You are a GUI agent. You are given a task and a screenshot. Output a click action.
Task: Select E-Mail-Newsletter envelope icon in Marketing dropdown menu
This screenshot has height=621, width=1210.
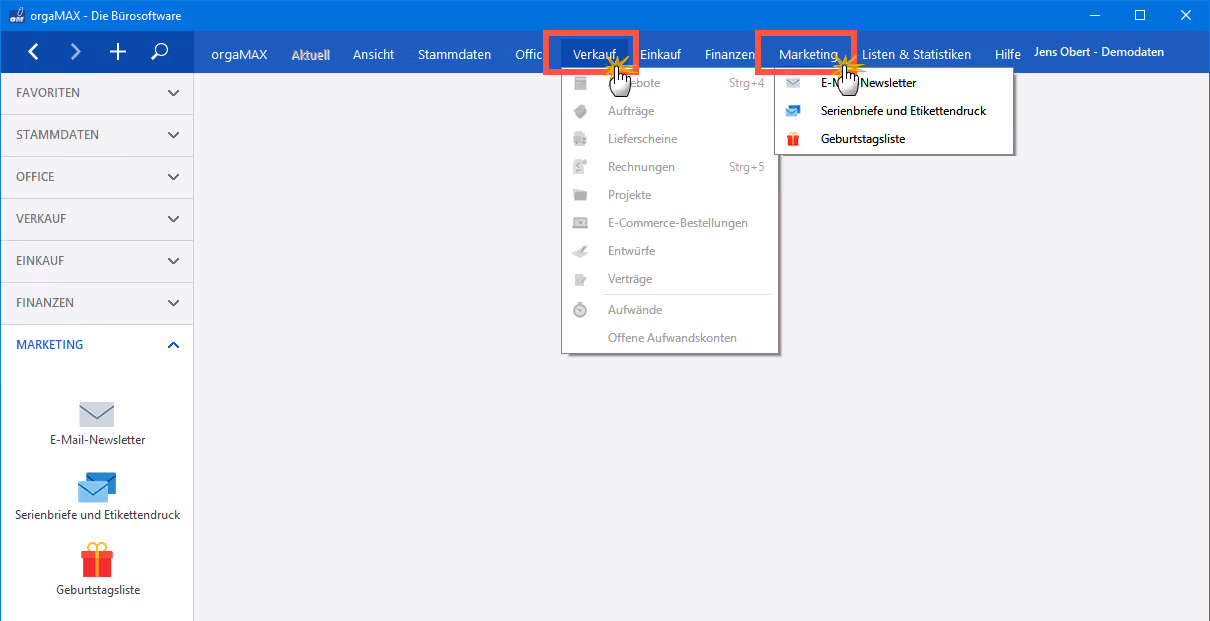(793, 83)
